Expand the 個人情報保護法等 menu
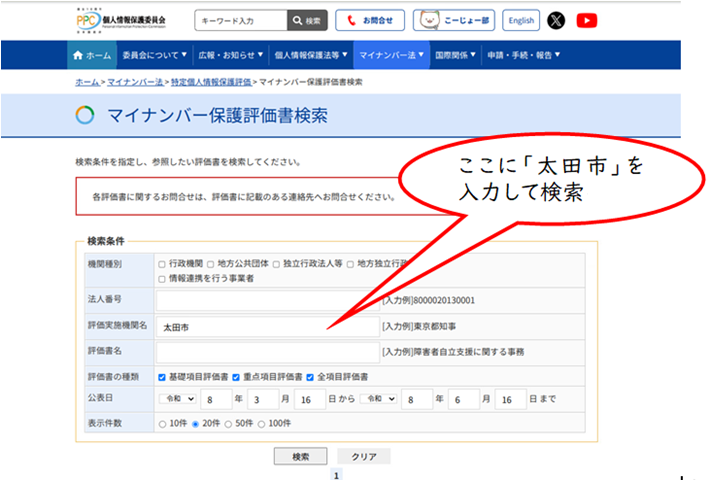This screenshot has width=711, height=481. 311,55
